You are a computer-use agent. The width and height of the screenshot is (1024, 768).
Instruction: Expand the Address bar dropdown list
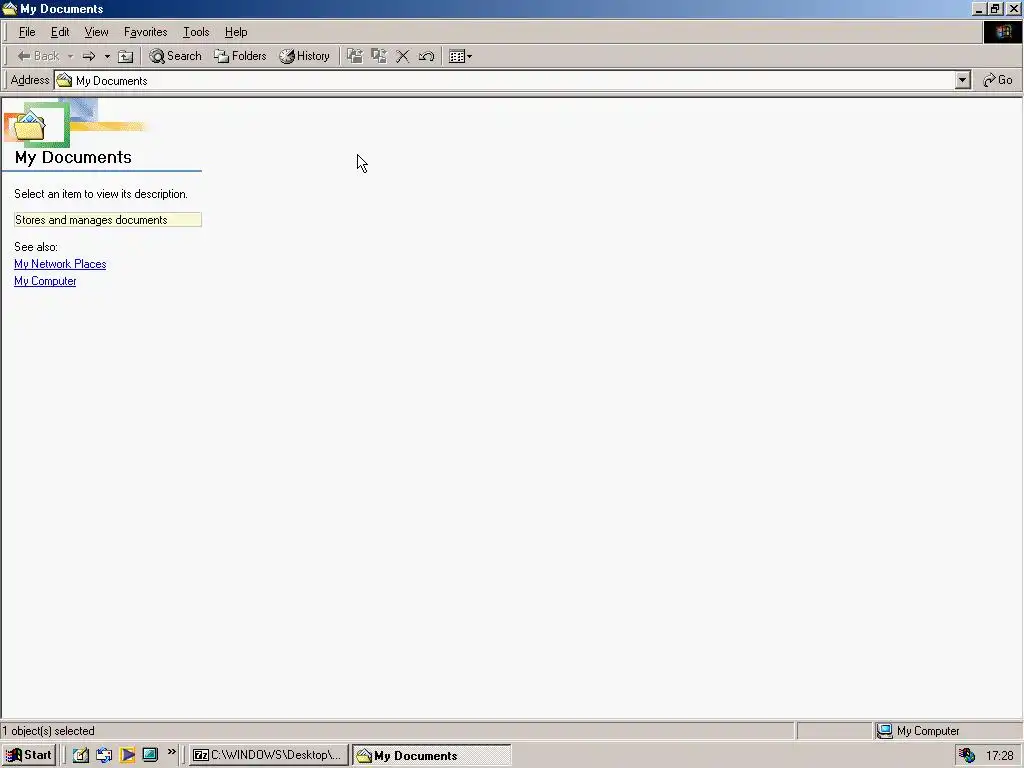(963, 80)
